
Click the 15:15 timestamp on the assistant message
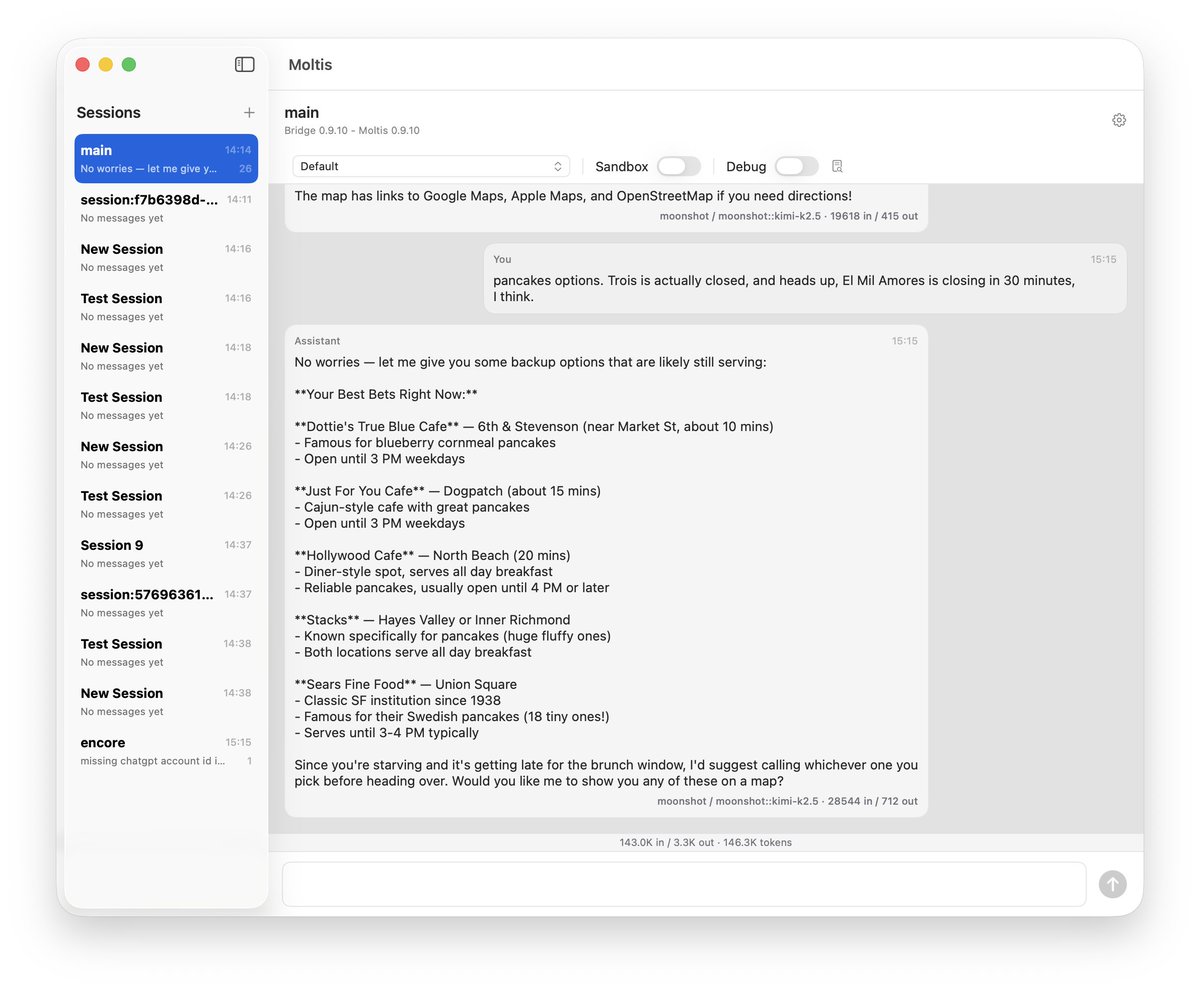tap(904, 341)
